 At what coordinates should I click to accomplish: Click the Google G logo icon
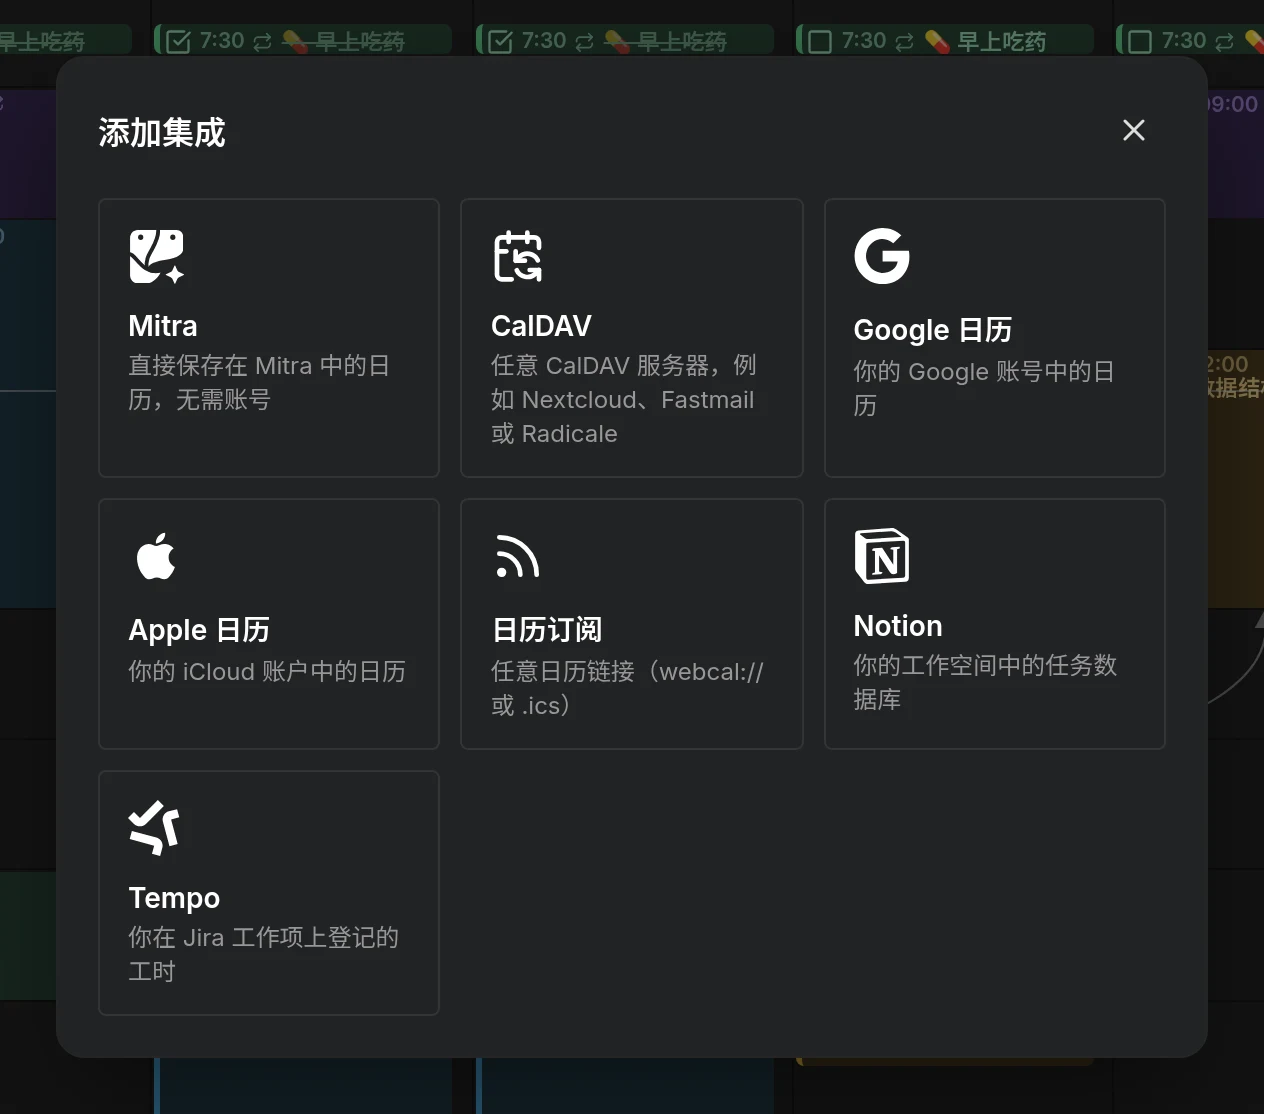(x=882, y=256)
